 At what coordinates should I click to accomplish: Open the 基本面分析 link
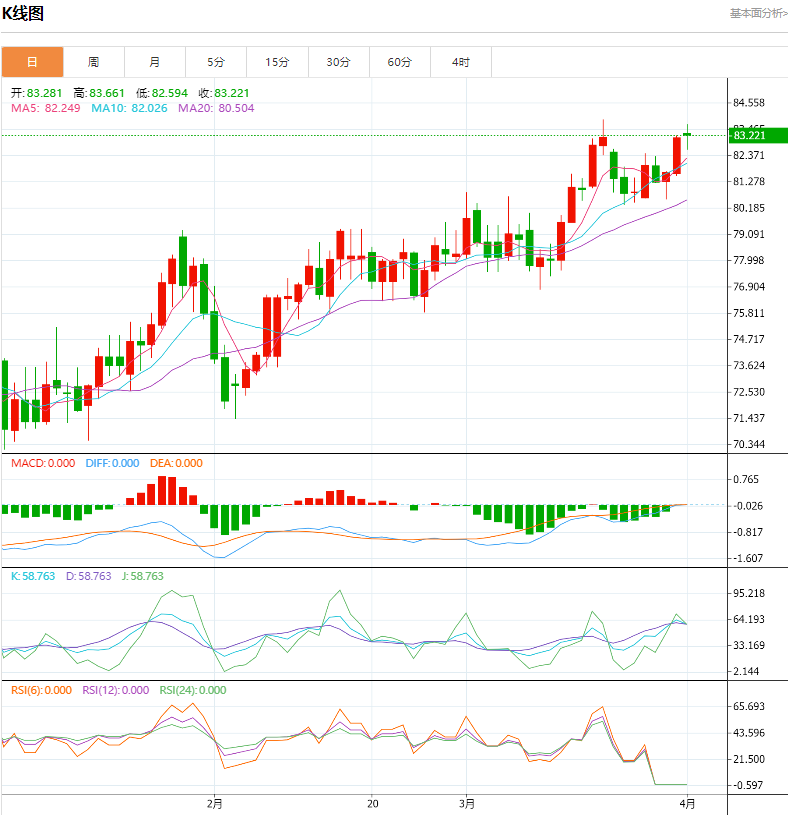point(757,13)
